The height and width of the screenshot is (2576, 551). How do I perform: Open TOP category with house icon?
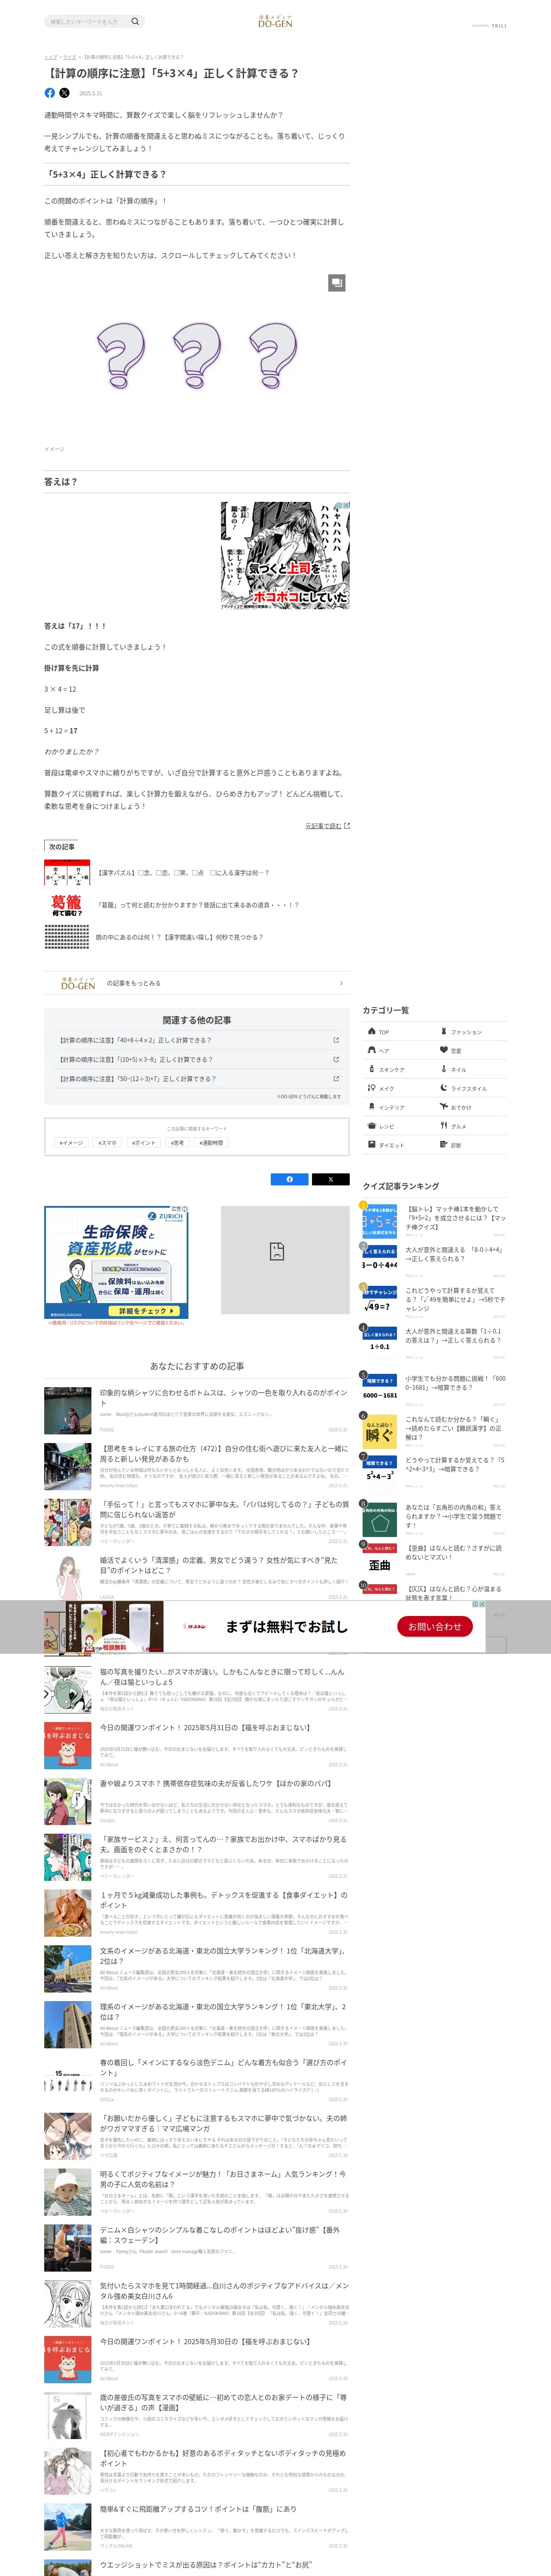point(398,1032)
